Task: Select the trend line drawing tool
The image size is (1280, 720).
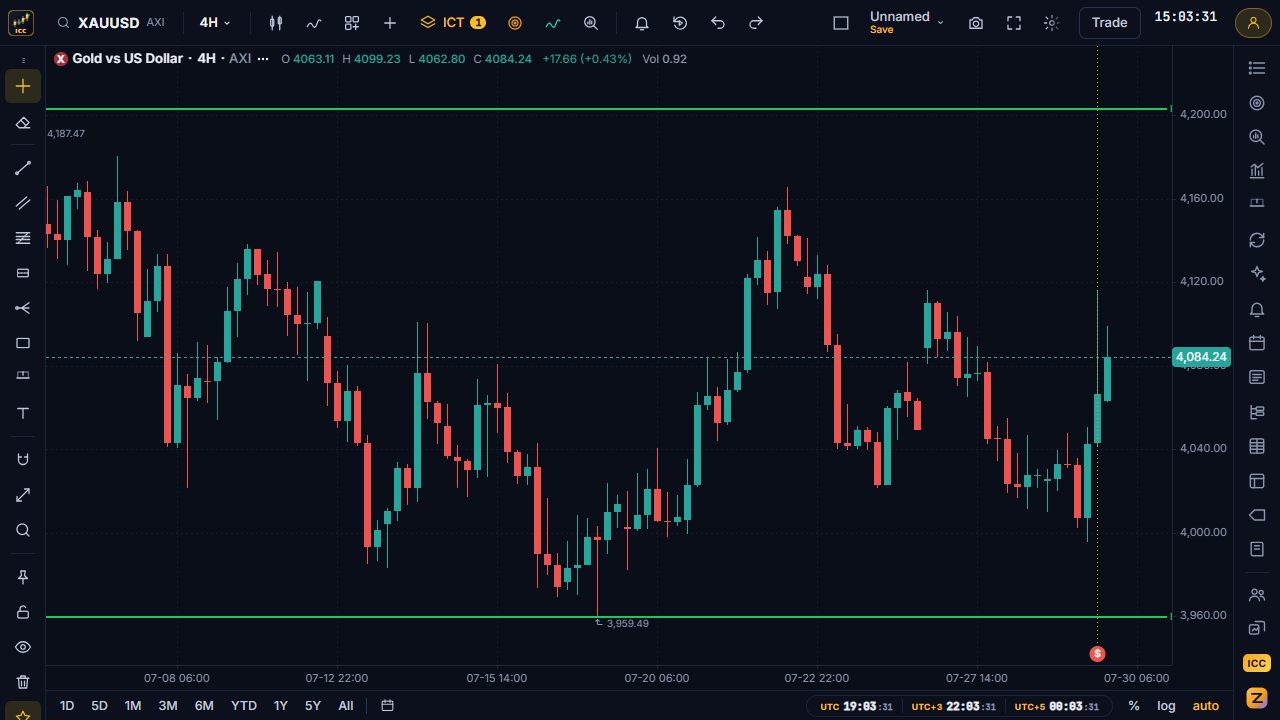Action: [23, 168]
